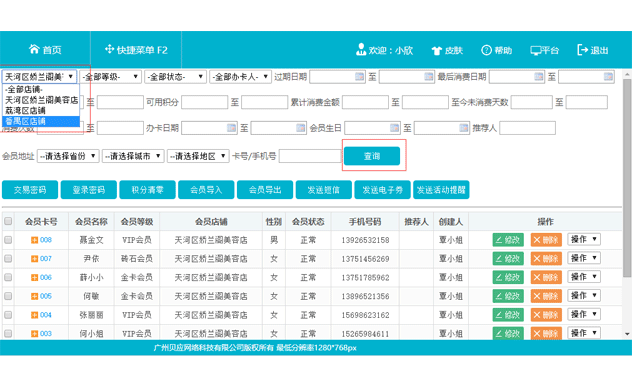Image resolution: width=632 pixels, height=384 pixels.
Task: Tick the select-all header checkbox
Action: (8, 221)
